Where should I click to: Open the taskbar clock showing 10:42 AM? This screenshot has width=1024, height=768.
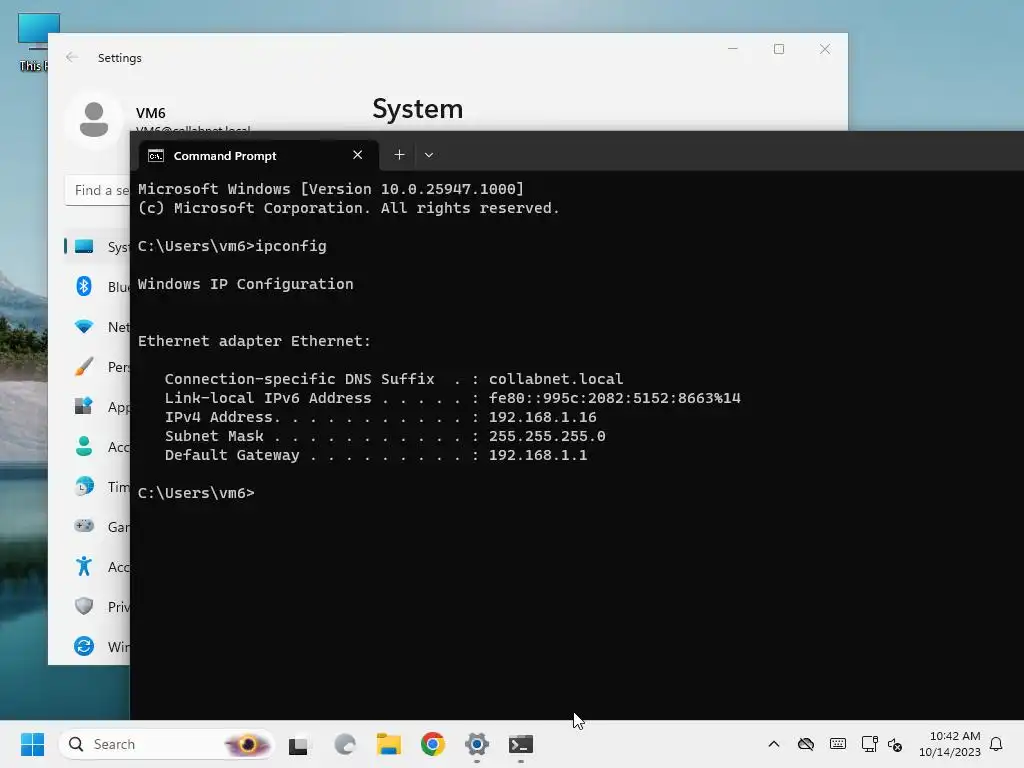pyautogui.click(x=950, y=744)
